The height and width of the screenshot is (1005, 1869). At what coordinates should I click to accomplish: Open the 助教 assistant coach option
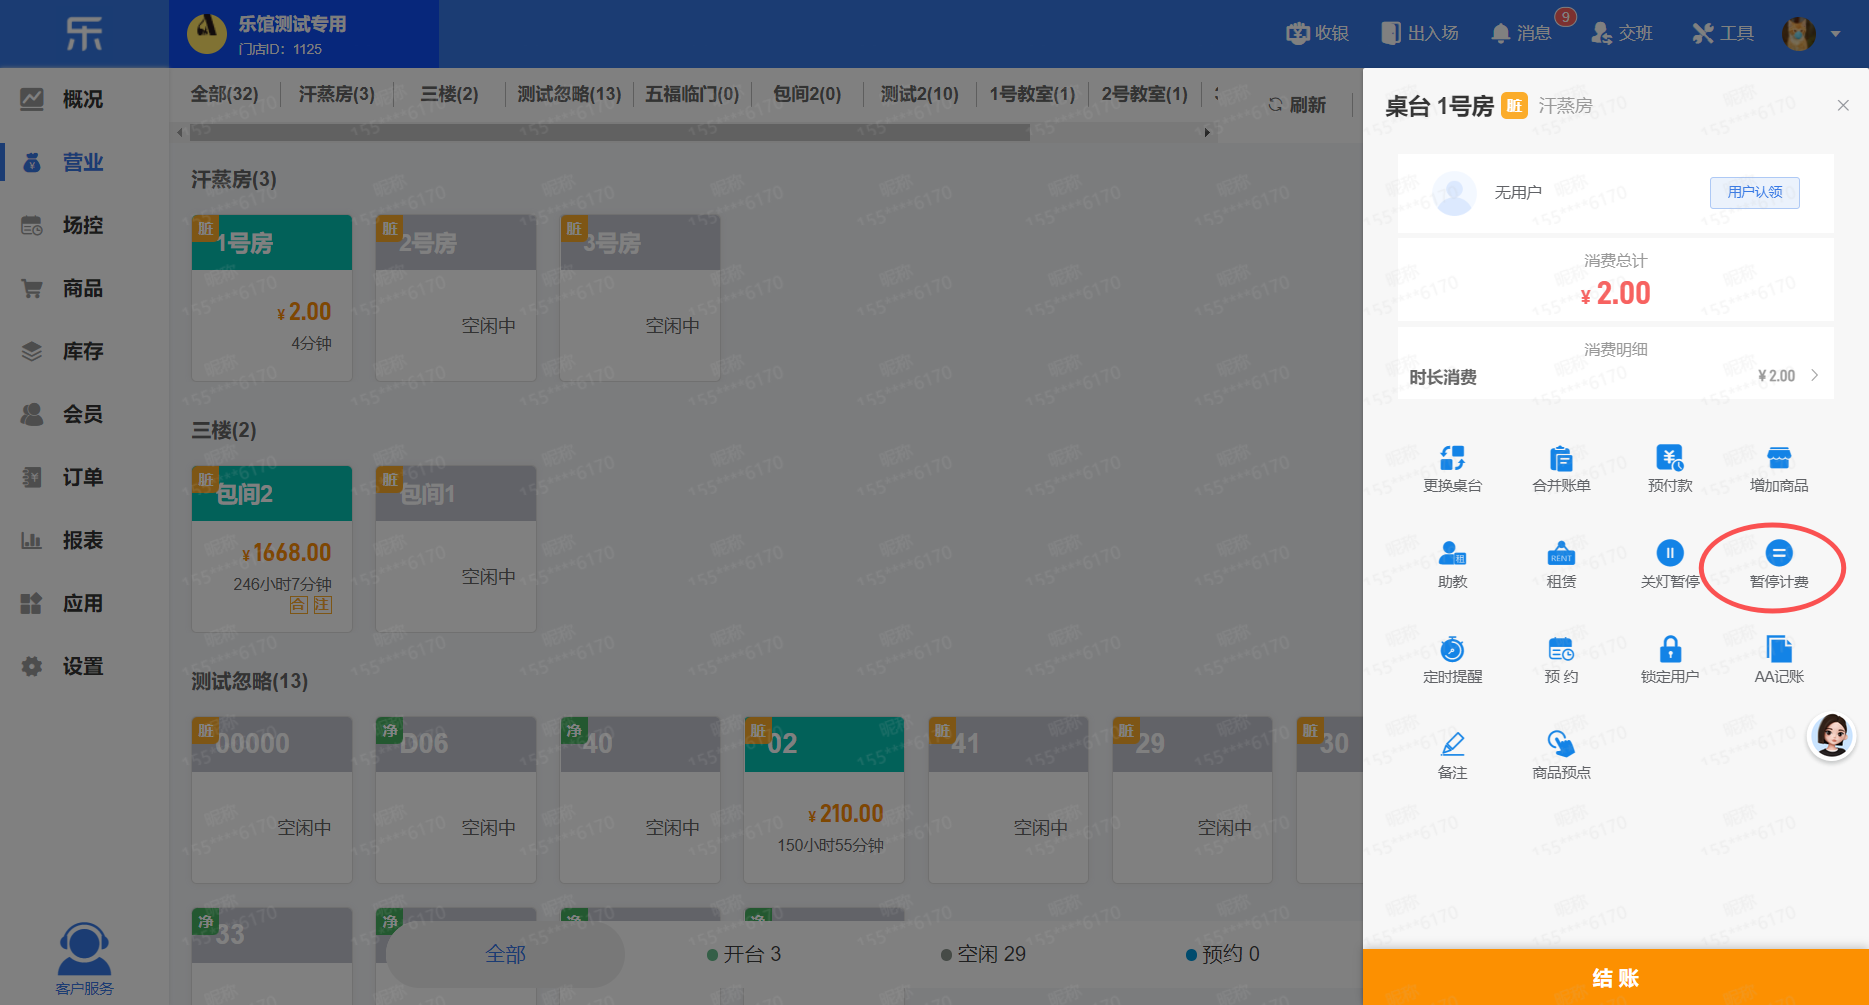[1452, 553]
